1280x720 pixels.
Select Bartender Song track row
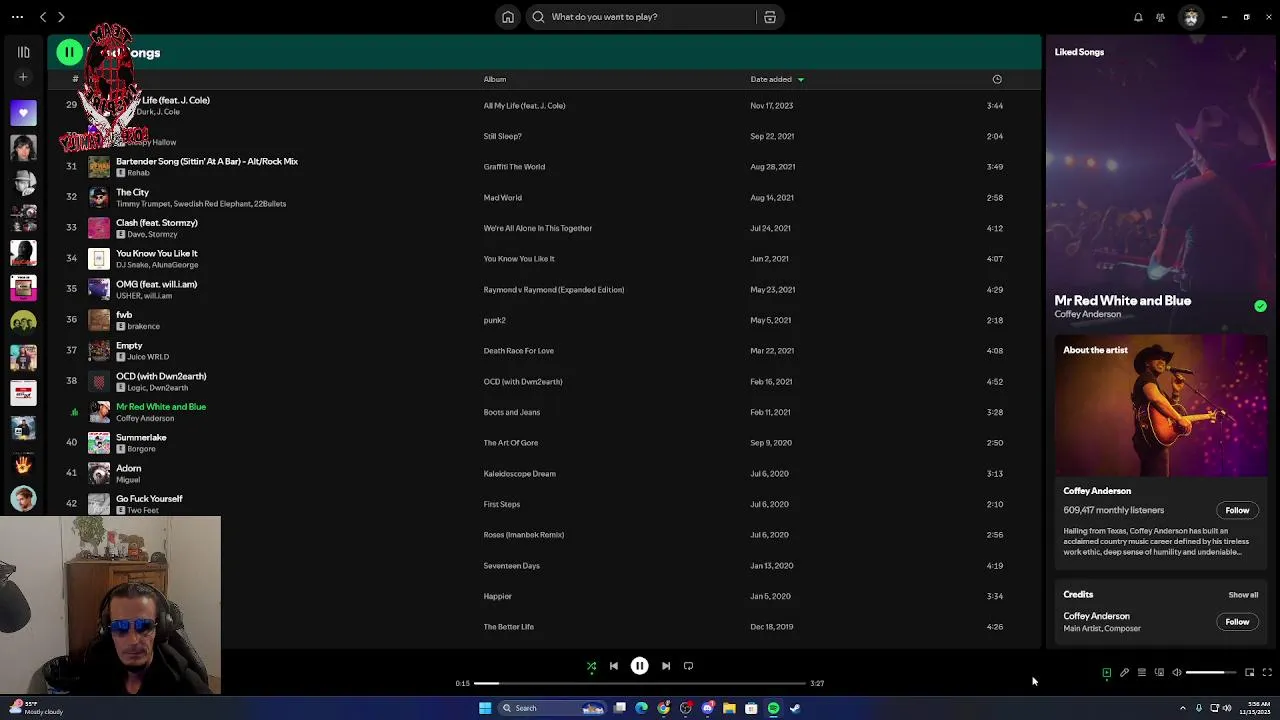pyautogui.click(x=544, y=167)
